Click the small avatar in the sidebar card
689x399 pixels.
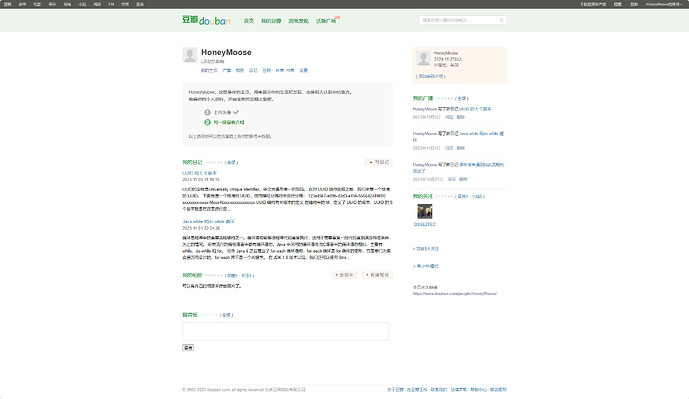pos(424,58)
